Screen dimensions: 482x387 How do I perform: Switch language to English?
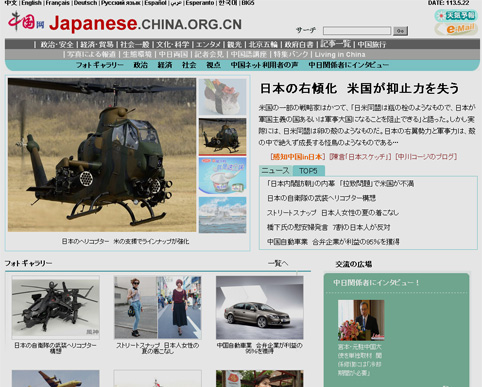(x=32, y=3)
